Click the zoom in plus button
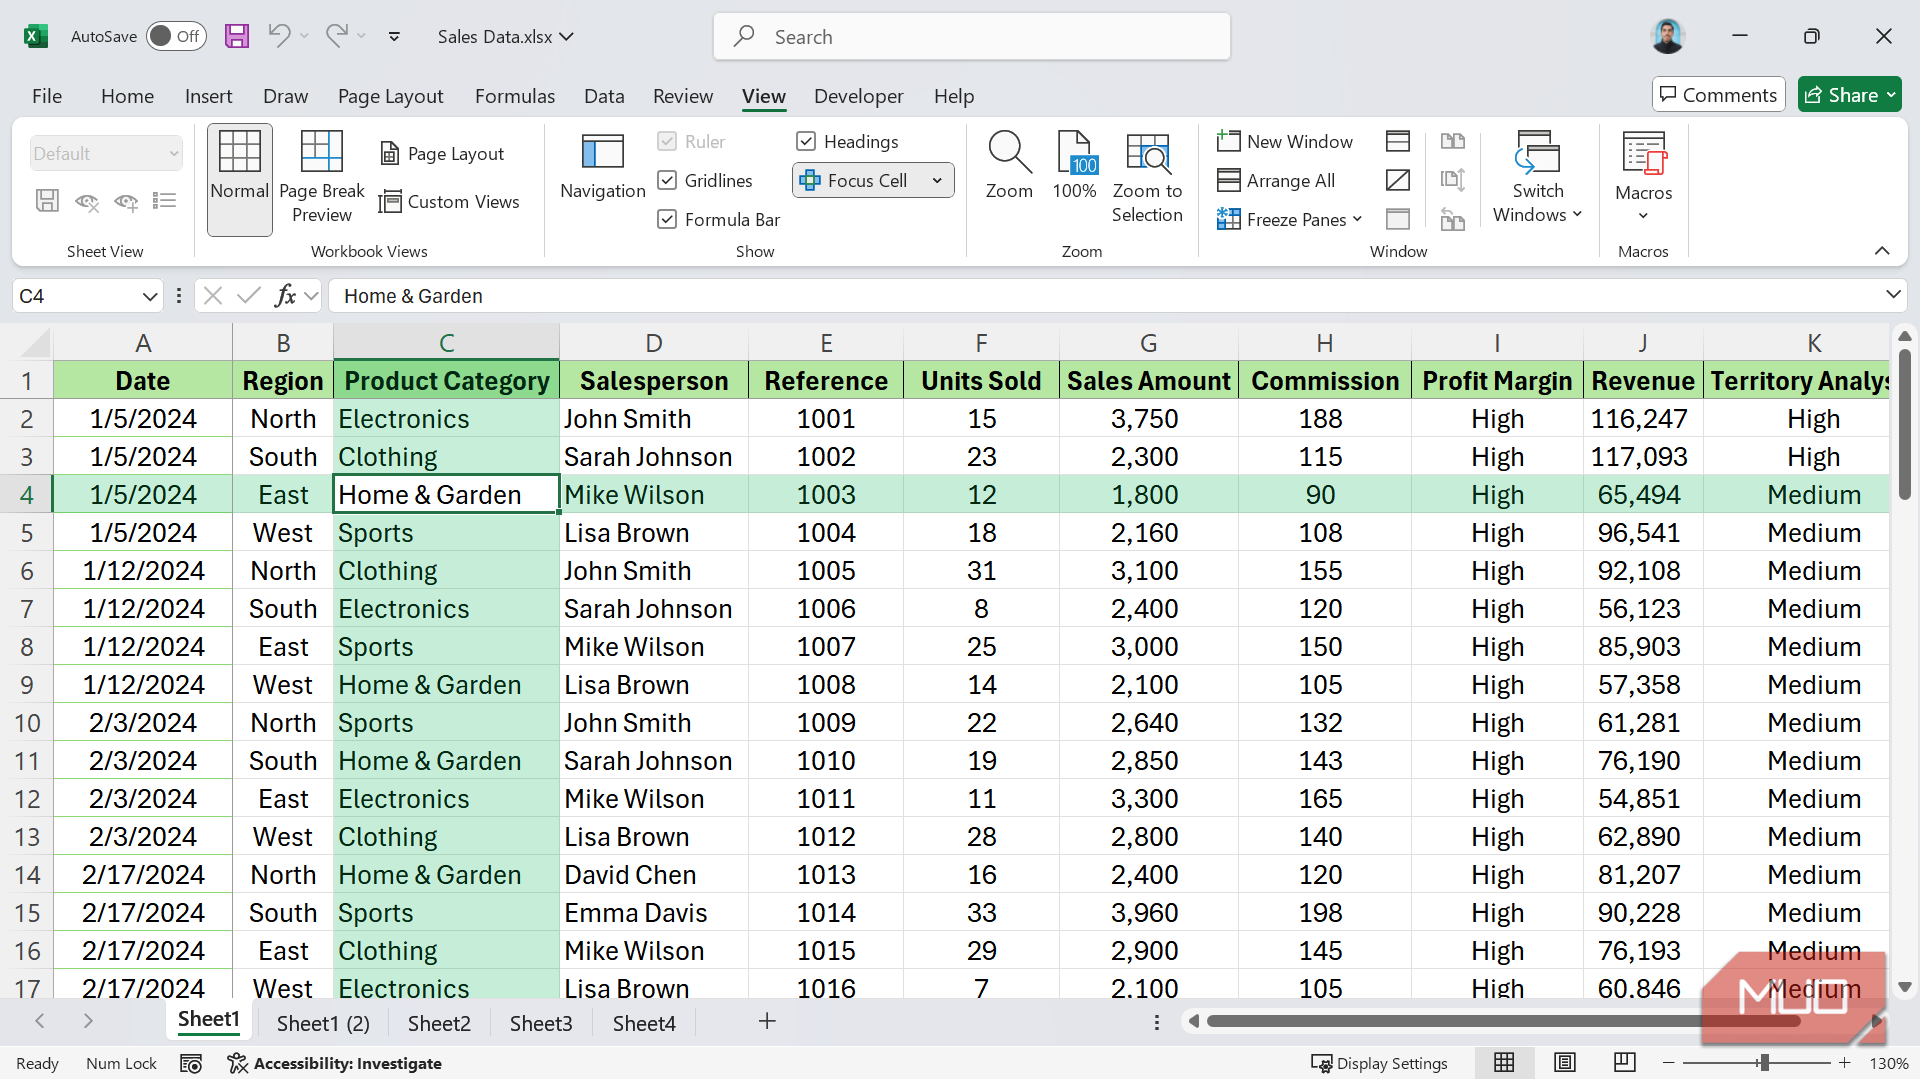This screenshot has height=1080, width=1920. [x=1845, y=1063]
